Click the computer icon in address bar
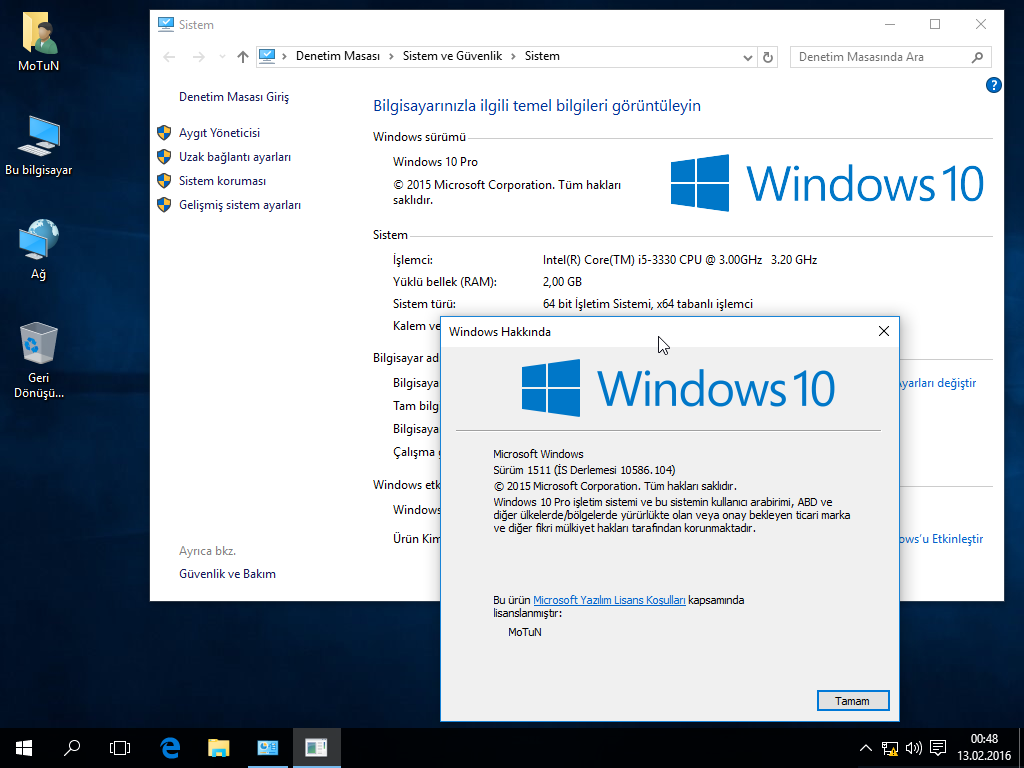The width and height of the screenshot is (1024, 768). 266,56
